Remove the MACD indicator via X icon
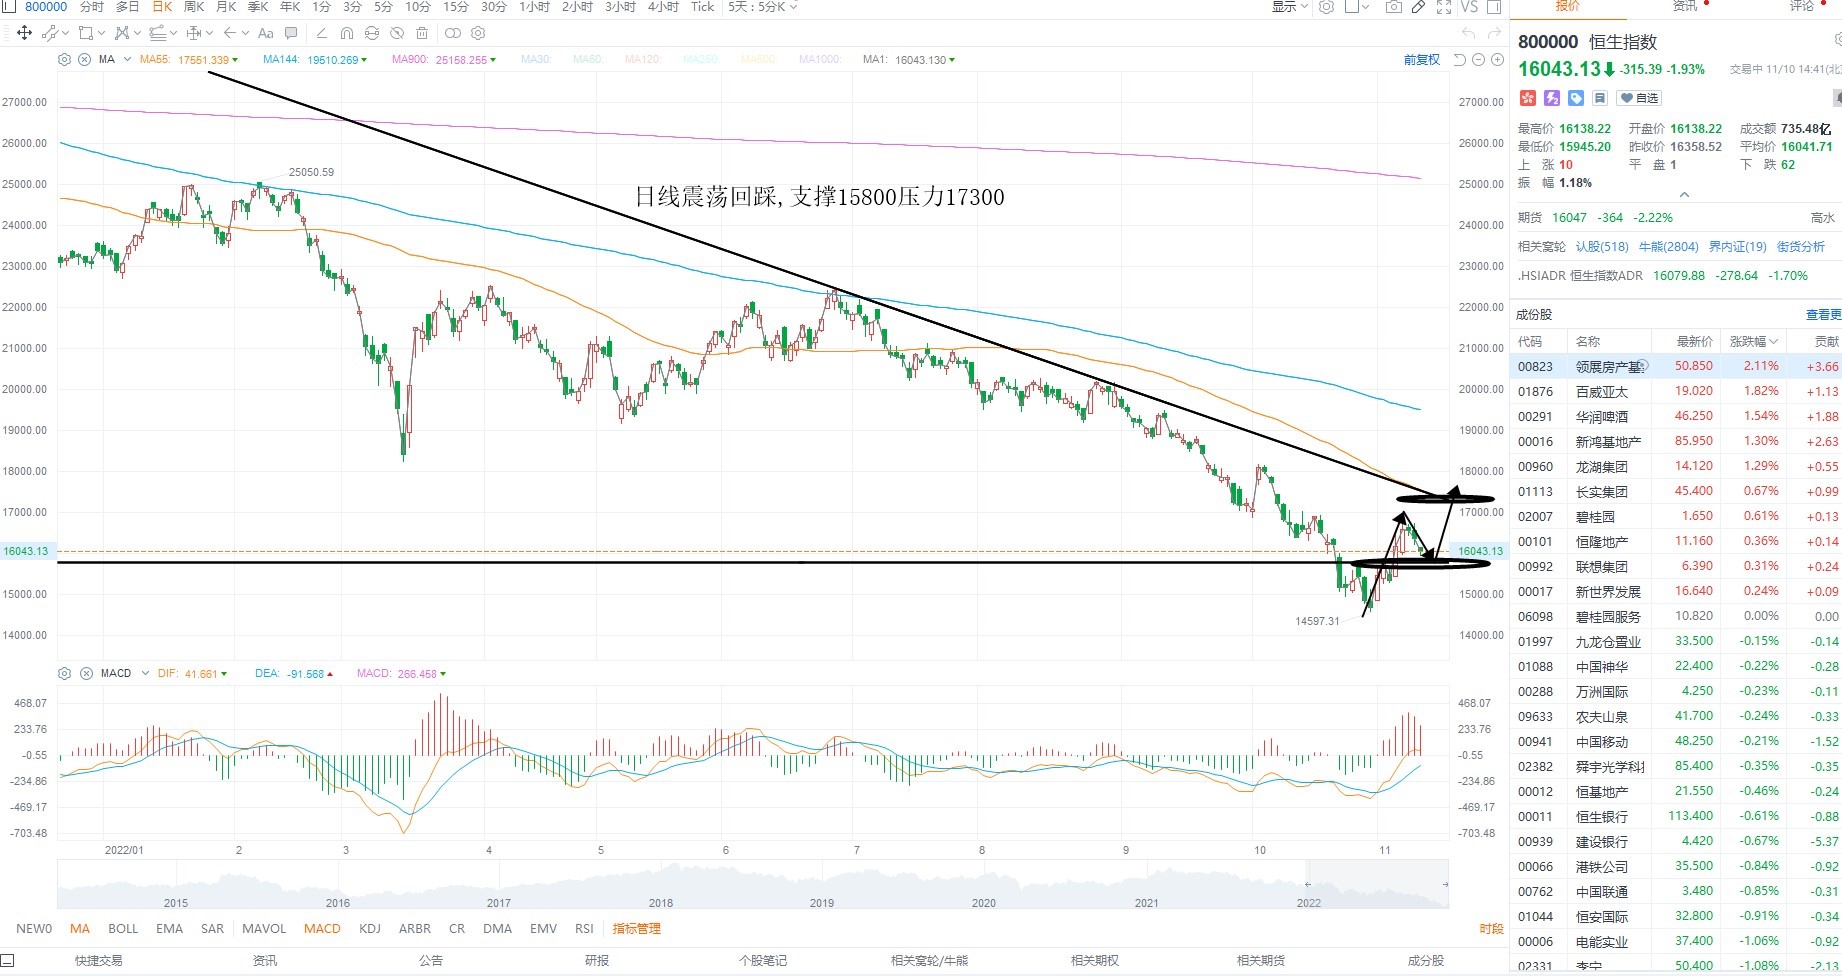 (x=86, y=673)
